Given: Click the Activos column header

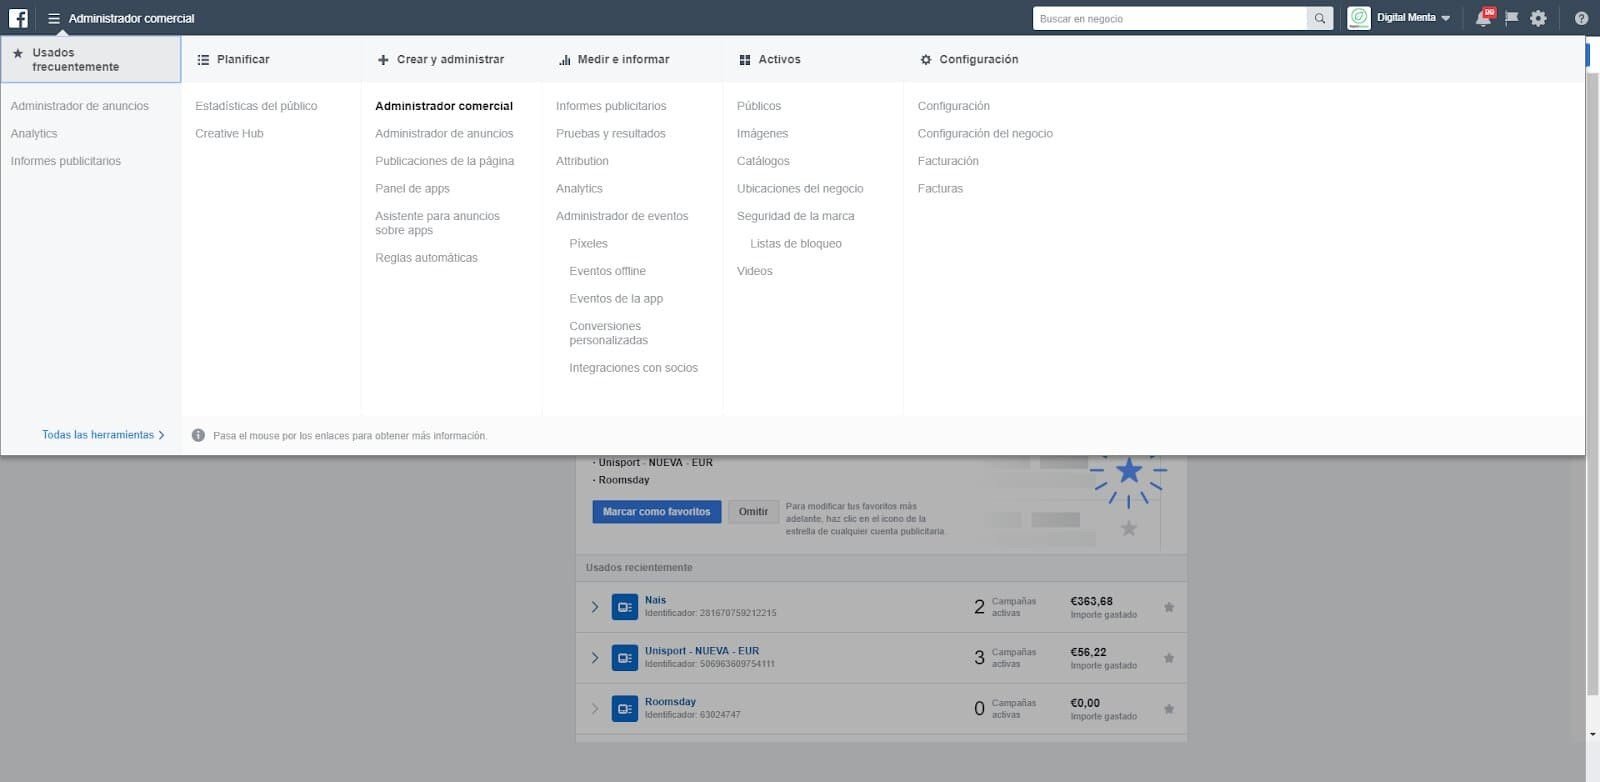Looking at the screenshot, I should click(770, 59).
